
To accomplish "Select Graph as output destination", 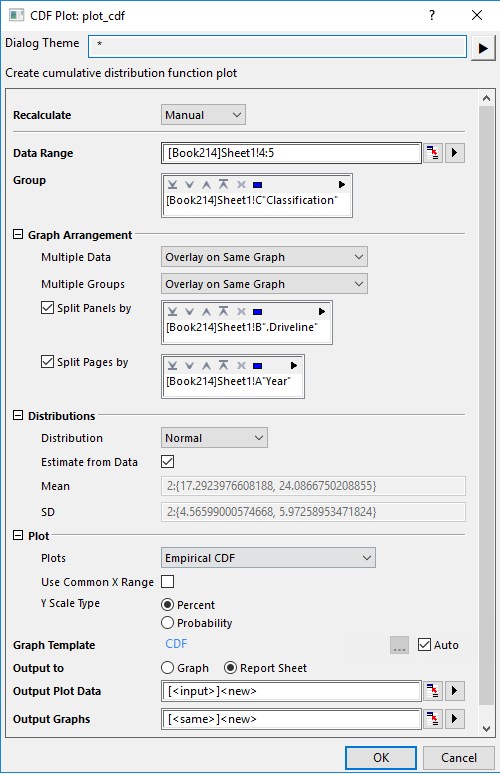I will pos(168,668).
